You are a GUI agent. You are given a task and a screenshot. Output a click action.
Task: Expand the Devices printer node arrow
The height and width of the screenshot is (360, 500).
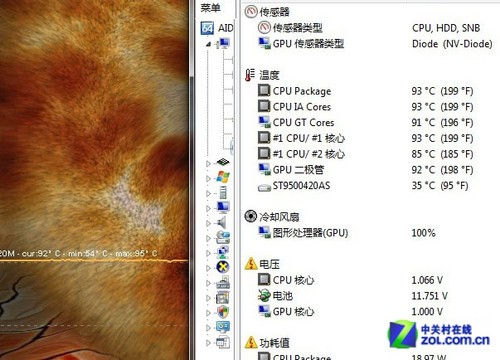click(x=208, y=283)
